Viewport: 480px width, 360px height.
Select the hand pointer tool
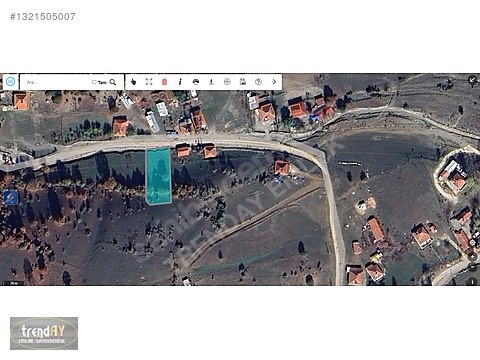pyautogui.click(x=133, y=82)
